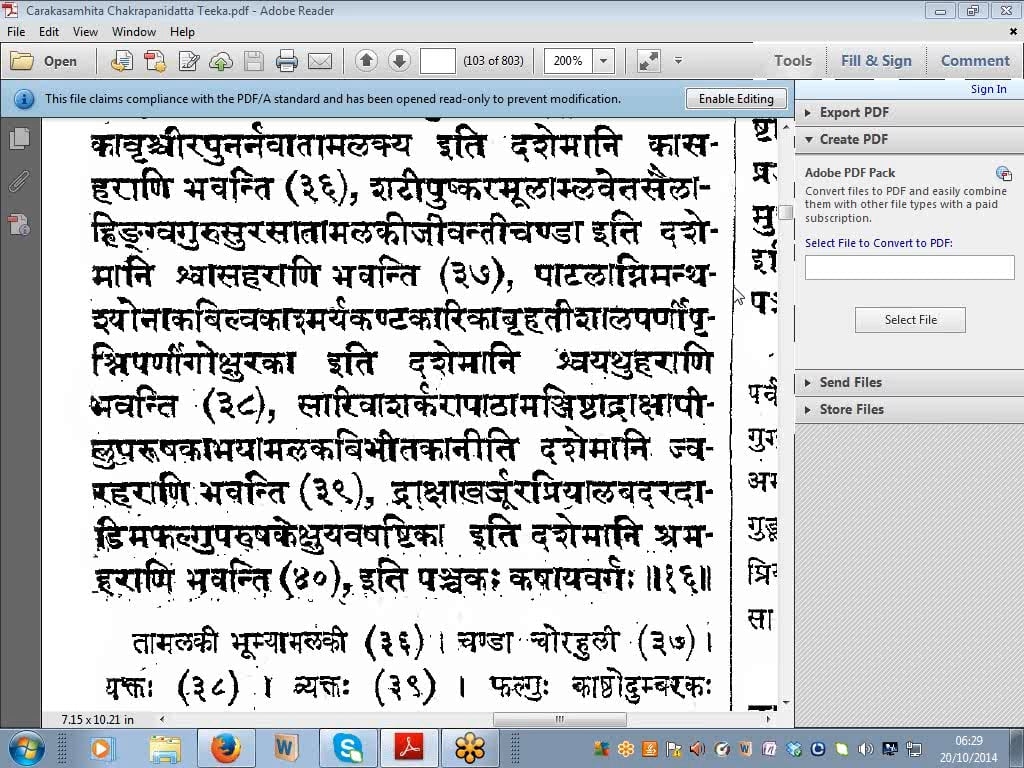Open the zoom level dropdown arrow
This screenshot has width=1024, height=768.
[603, 61]
